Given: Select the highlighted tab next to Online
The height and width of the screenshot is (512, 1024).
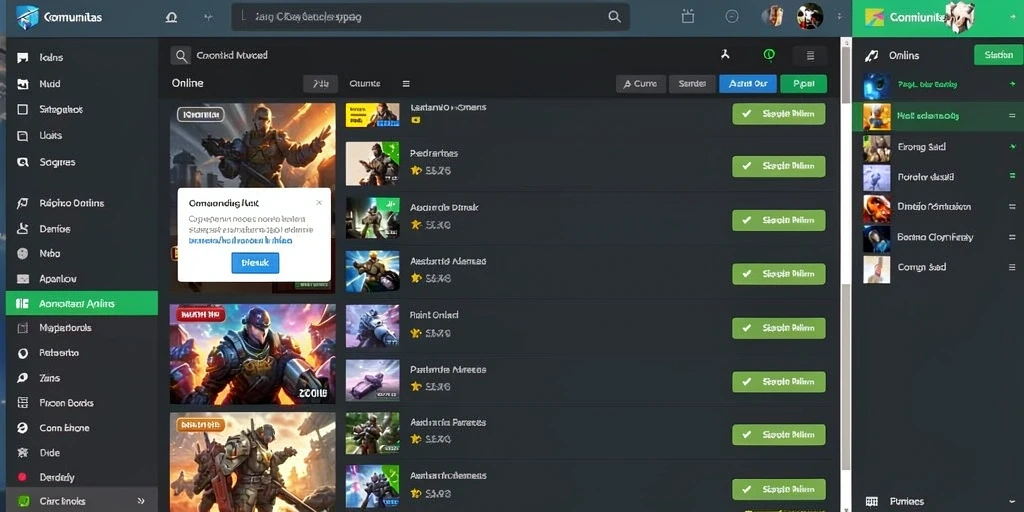Looking at the screenshot, I should (321, 84).
